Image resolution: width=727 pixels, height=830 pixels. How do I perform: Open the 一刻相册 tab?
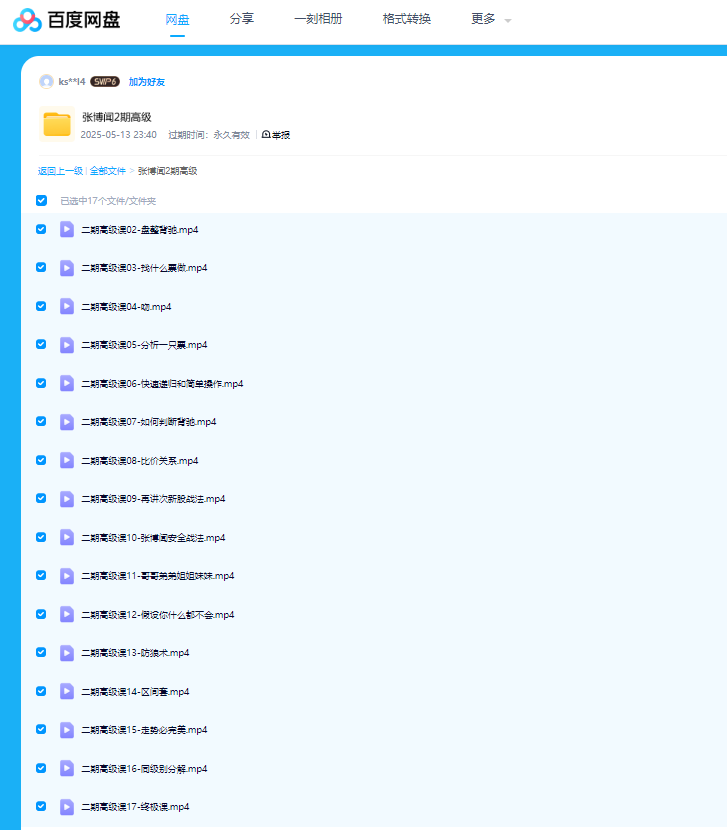[x=318, y=19]
